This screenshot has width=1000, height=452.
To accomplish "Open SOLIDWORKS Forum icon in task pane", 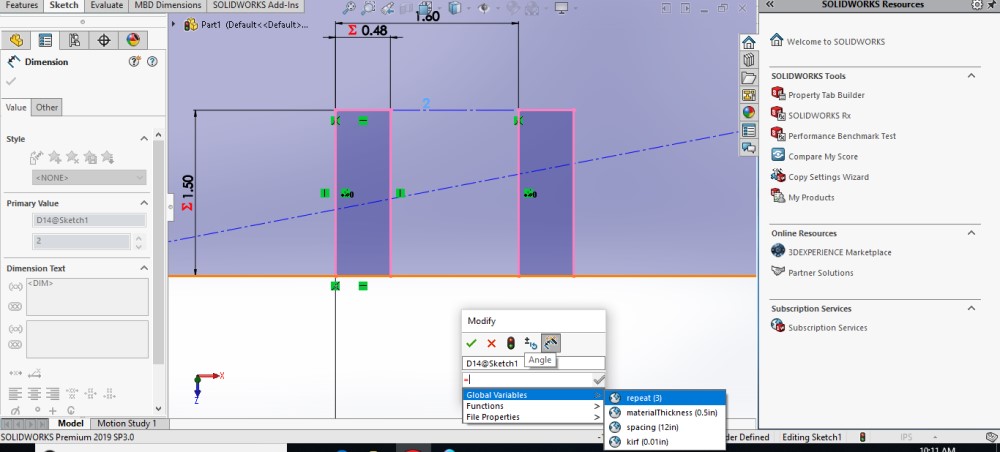I will (749, 147).
